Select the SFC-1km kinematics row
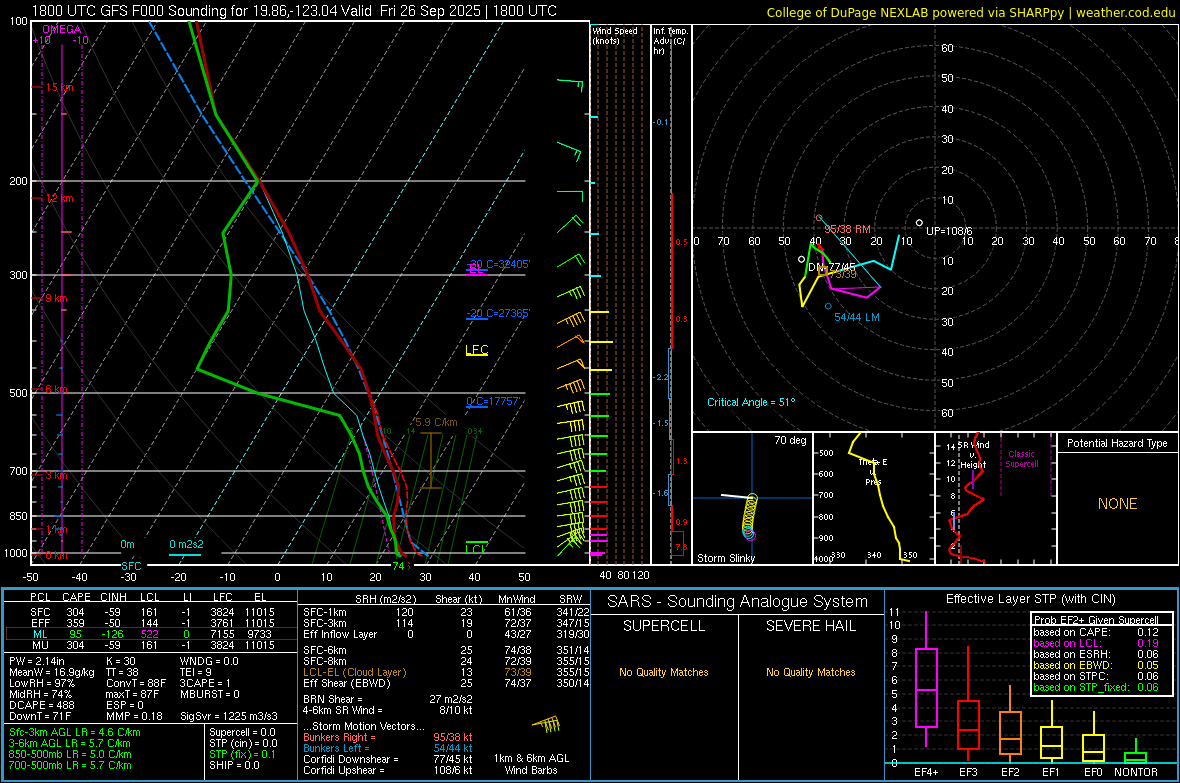This screenshot has height=783, width=1180. [x=446, y=612]
